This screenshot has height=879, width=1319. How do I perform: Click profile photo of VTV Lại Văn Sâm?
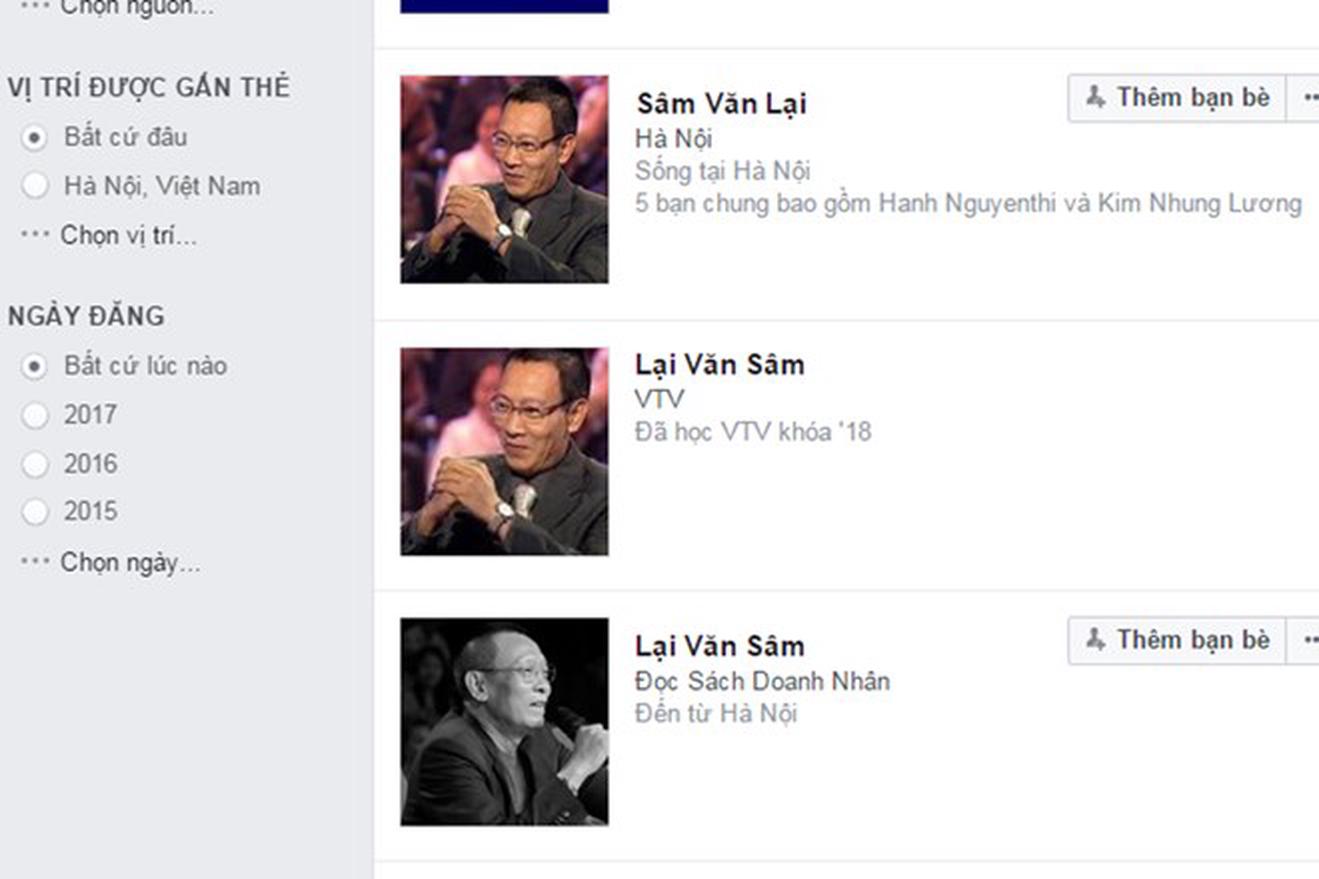[x=504, y=451]
